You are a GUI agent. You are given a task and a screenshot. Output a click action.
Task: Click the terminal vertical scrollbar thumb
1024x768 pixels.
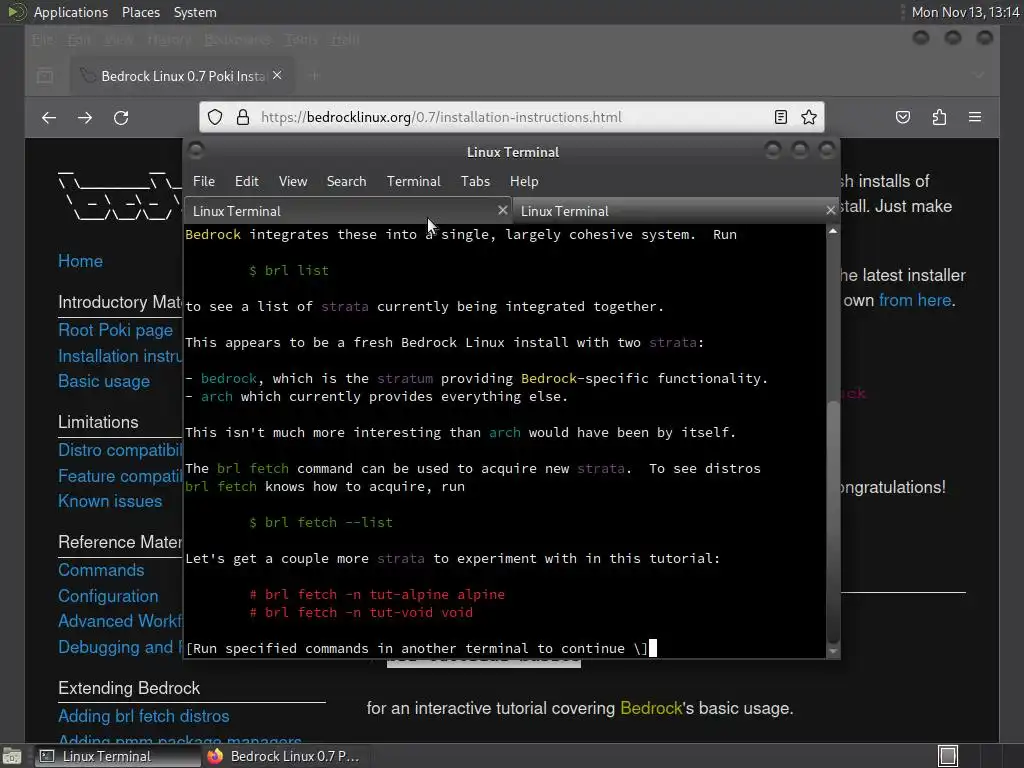point(833,520)
